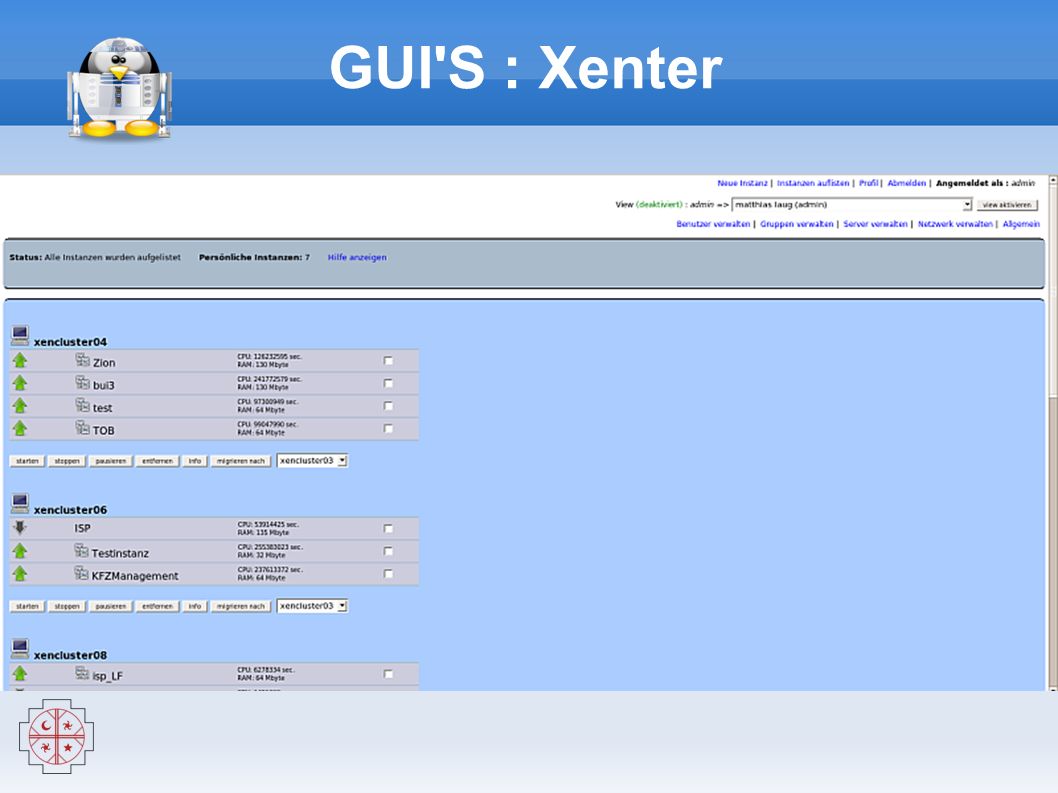Click the green status arrow for Zion
This screenshot has height=793, width=1058.
pyautogui.click(x=20, y=360)
